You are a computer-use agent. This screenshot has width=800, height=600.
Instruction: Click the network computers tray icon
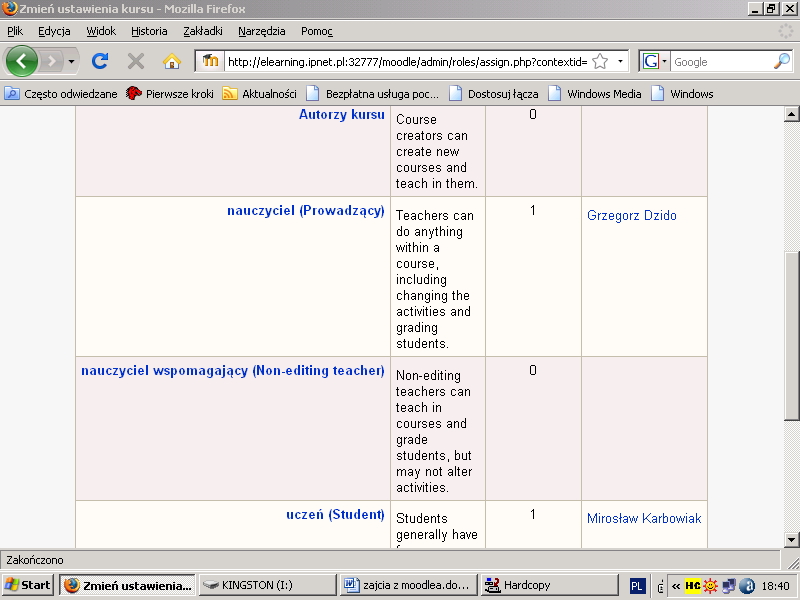point(729,586)
